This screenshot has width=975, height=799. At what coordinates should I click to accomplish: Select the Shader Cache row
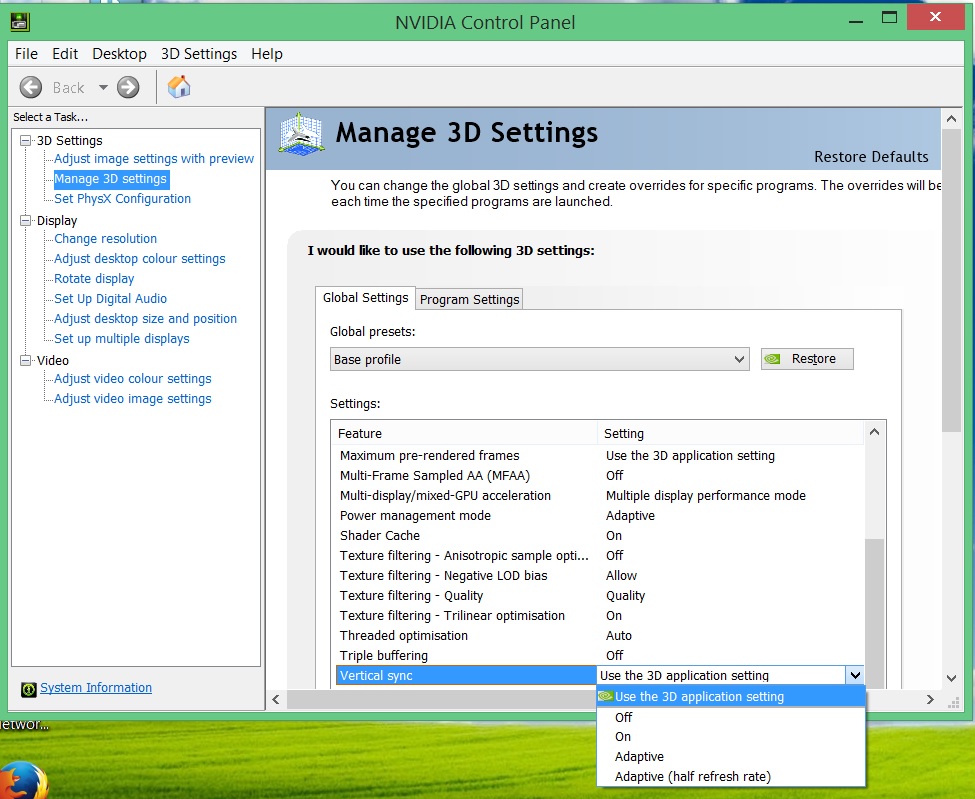click(x=599, y=535)
